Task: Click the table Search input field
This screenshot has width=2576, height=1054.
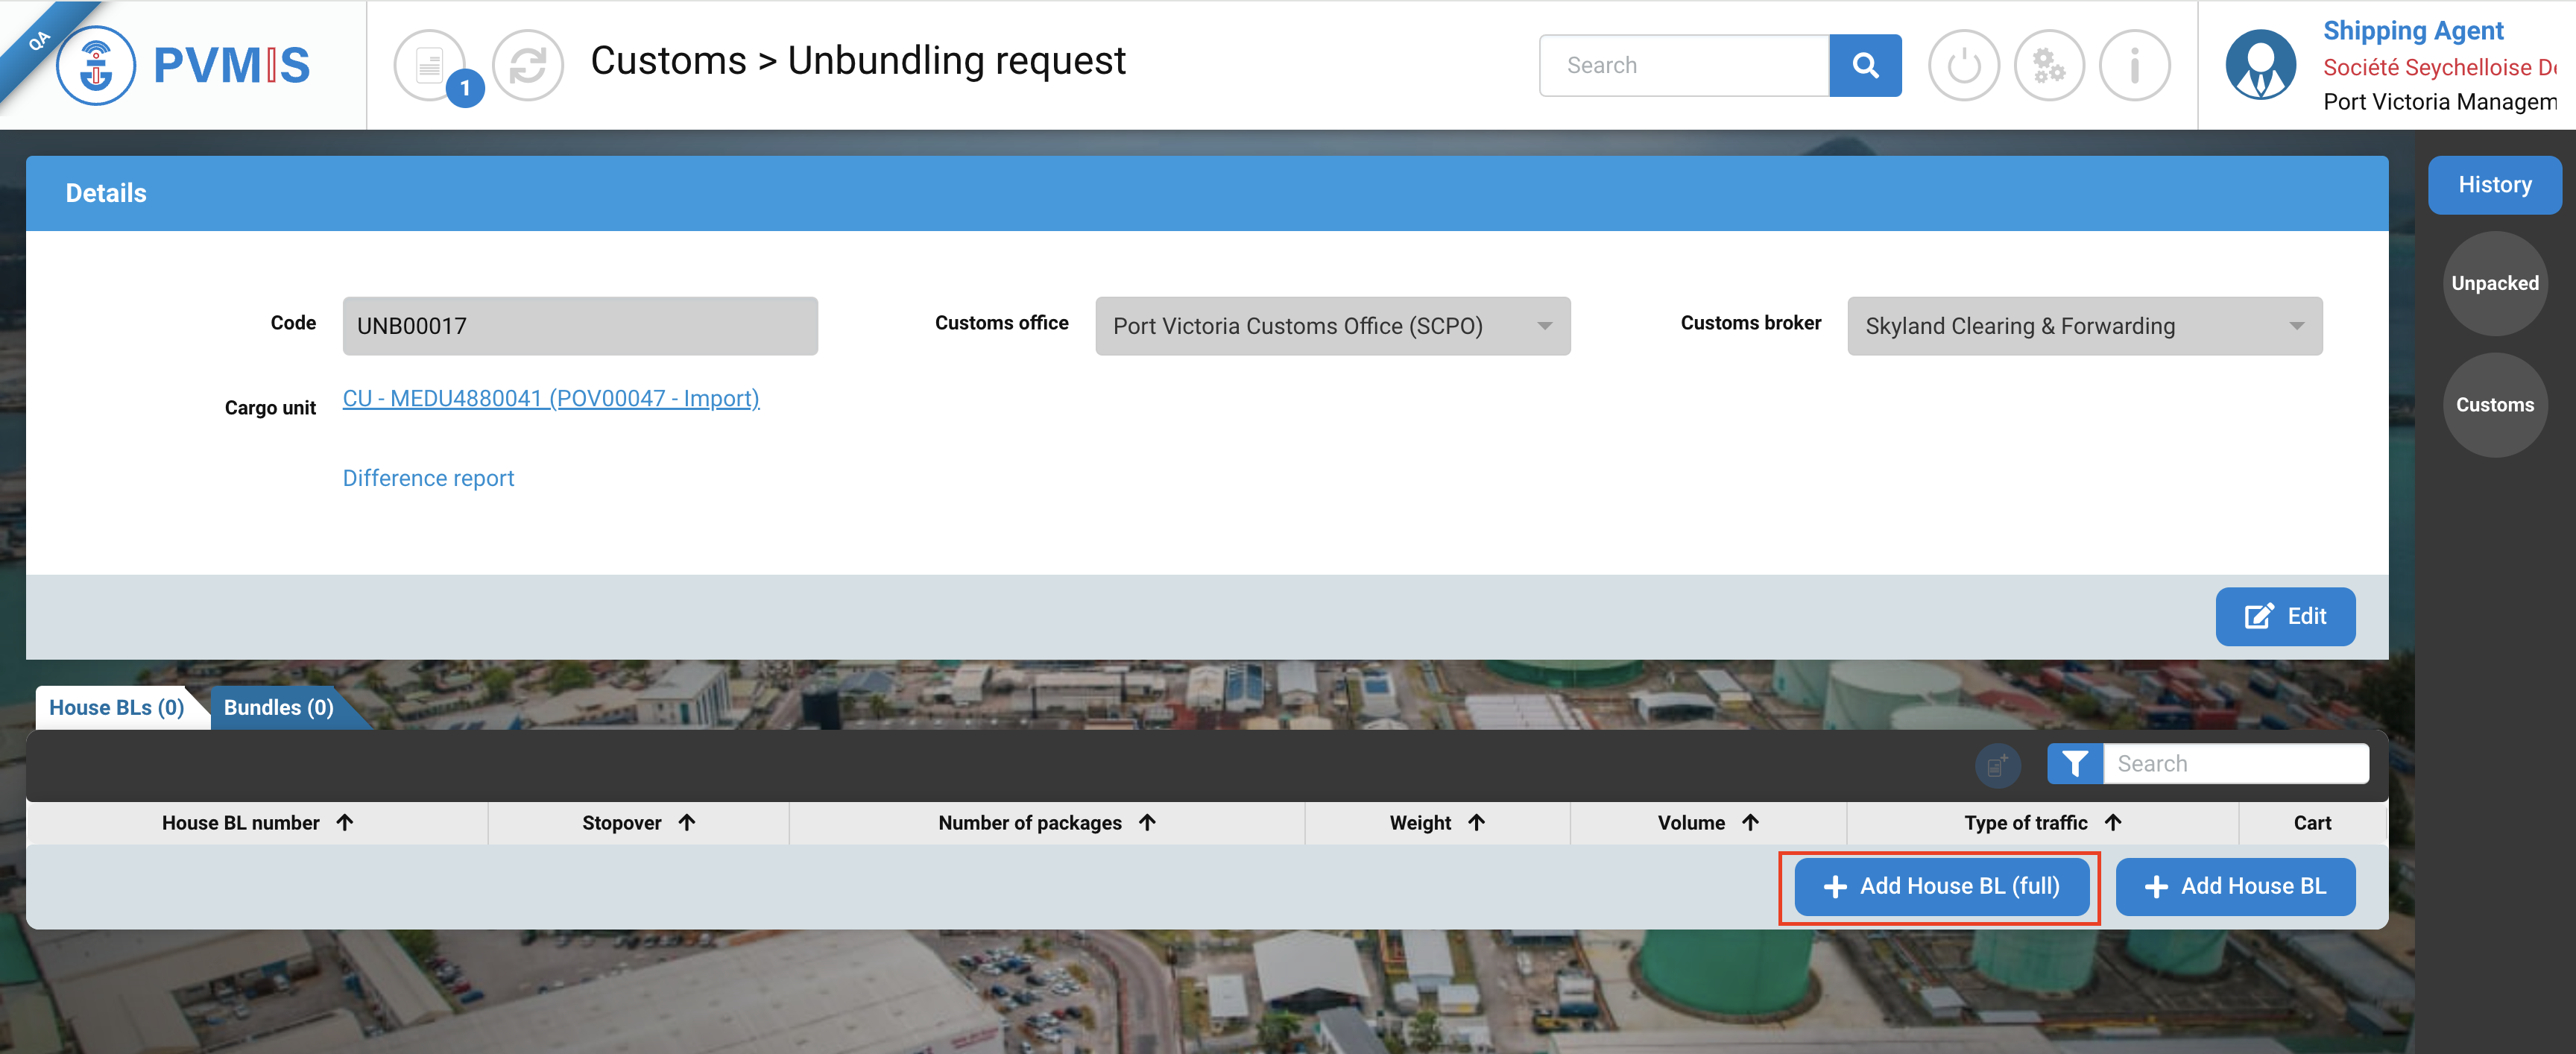Action: (x=2235, y=764)
